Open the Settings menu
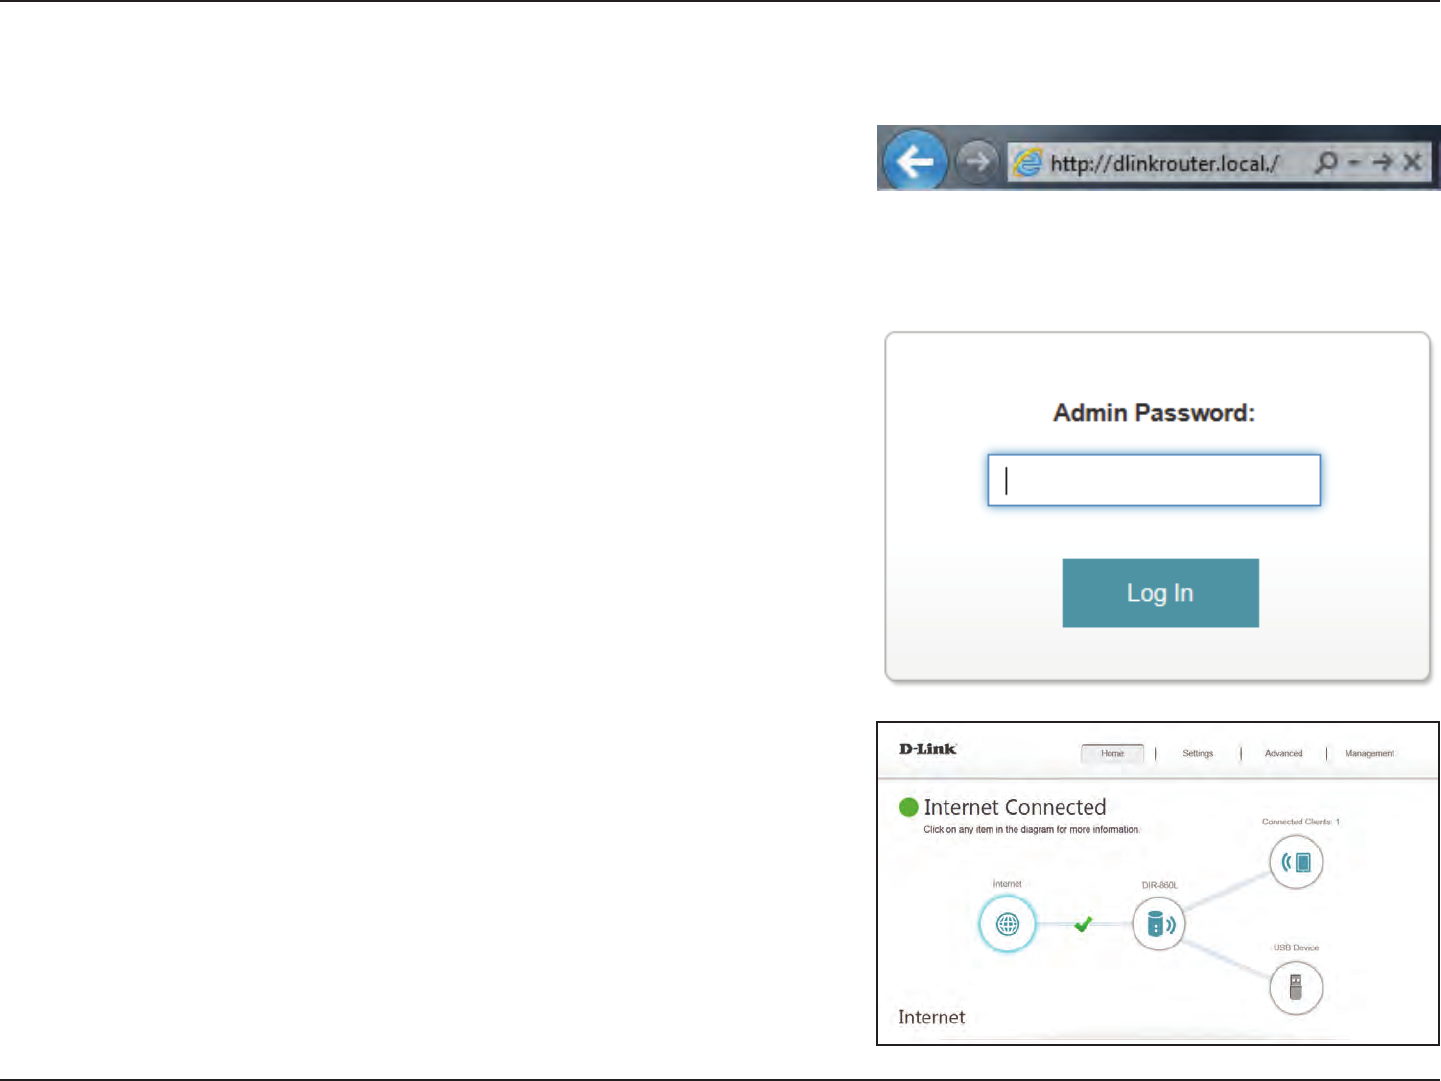 pos(1197,754)
